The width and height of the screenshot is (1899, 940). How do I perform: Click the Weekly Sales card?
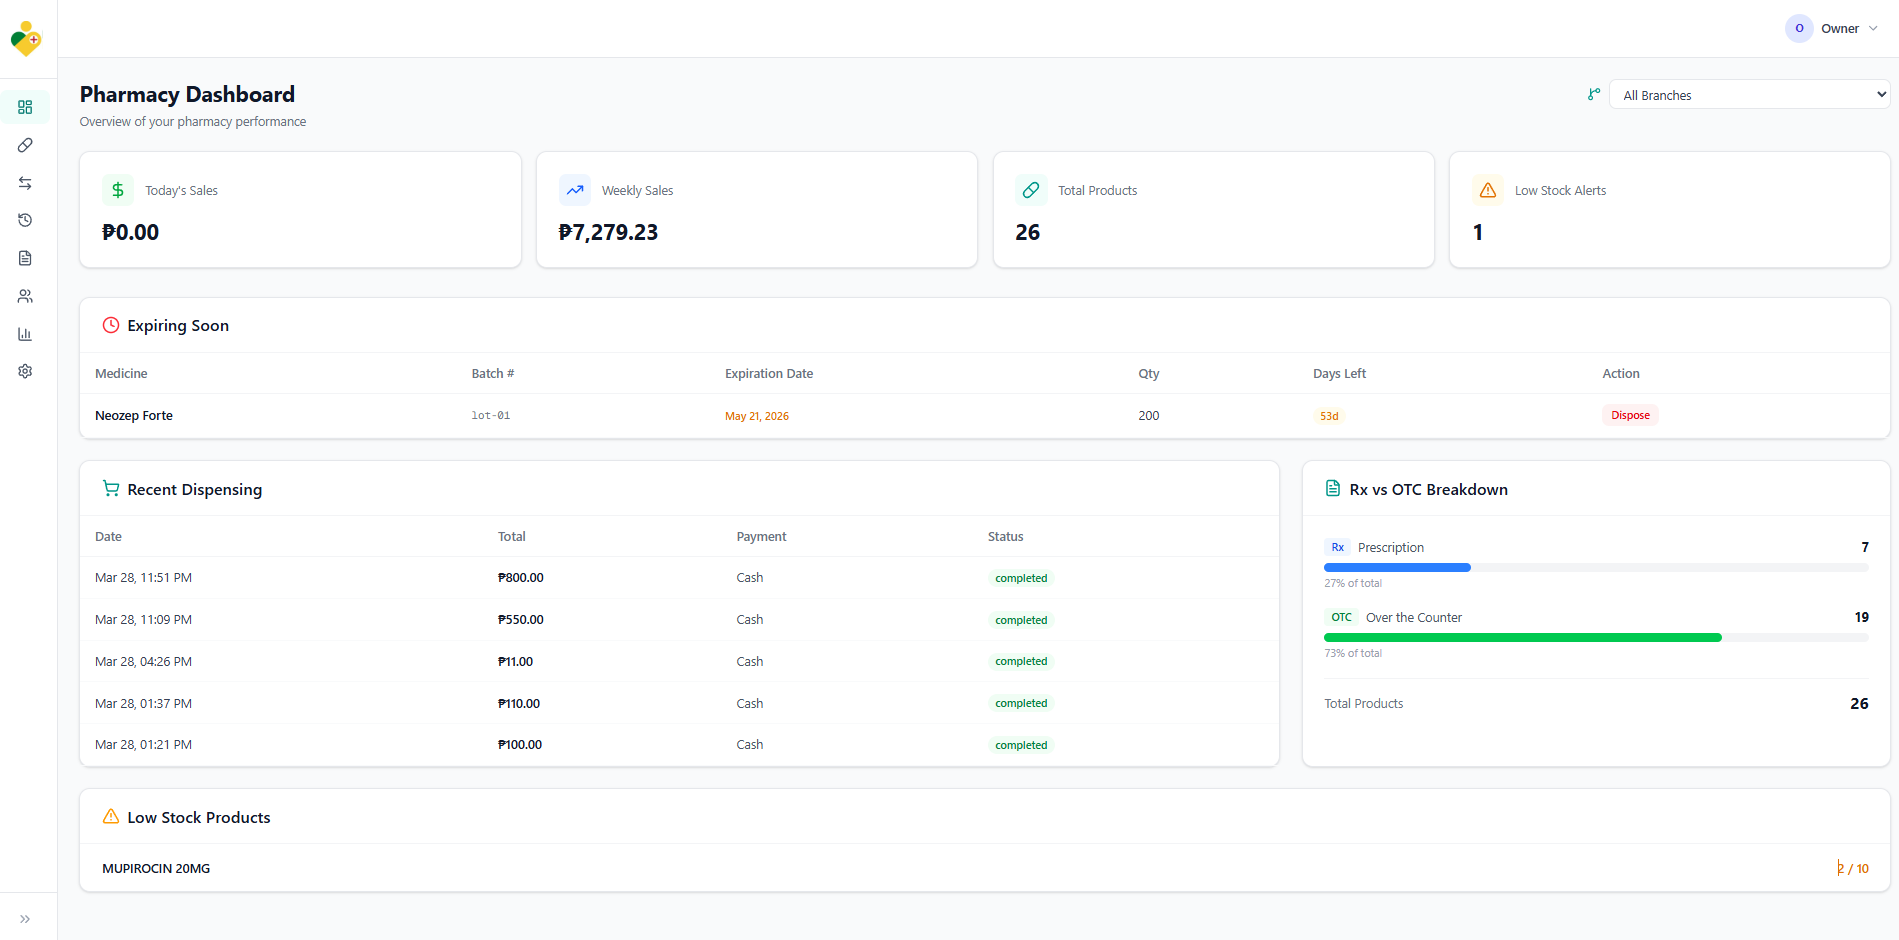pos(756,210)
